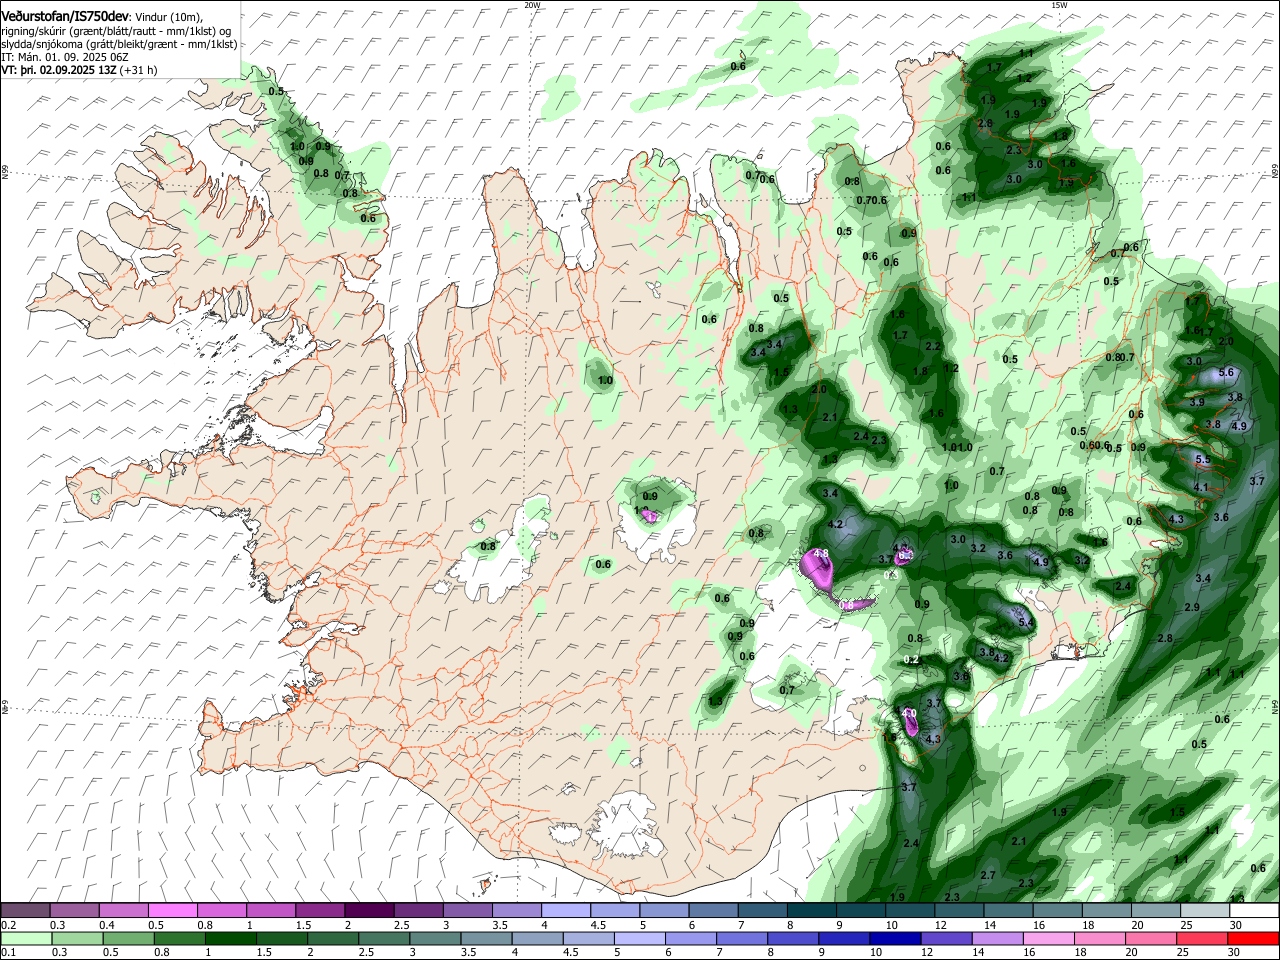Click the Veðurstofan/IS750dev title text
Image resolution: width=1280 pixels, height=960 pixels.
tap(64, 17)
